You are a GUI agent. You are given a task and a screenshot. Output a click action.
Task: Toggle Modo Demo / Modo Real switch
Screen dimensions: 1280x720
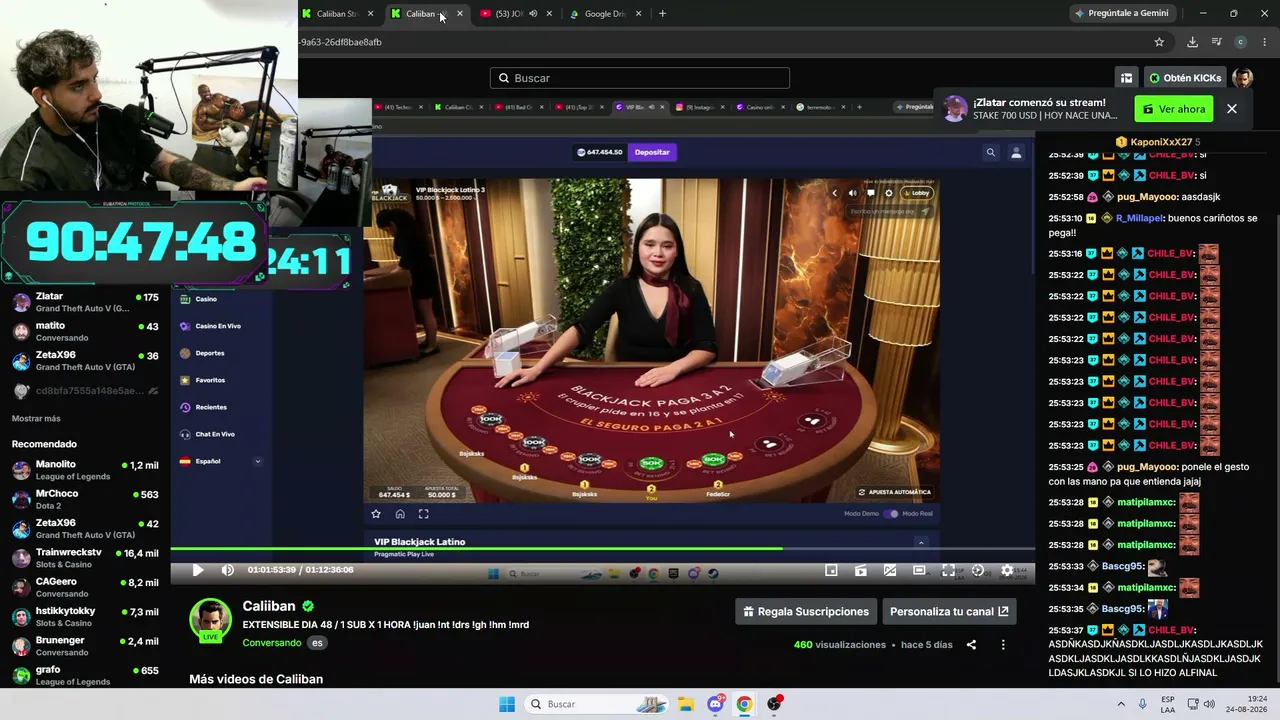[x=891, y=514]
